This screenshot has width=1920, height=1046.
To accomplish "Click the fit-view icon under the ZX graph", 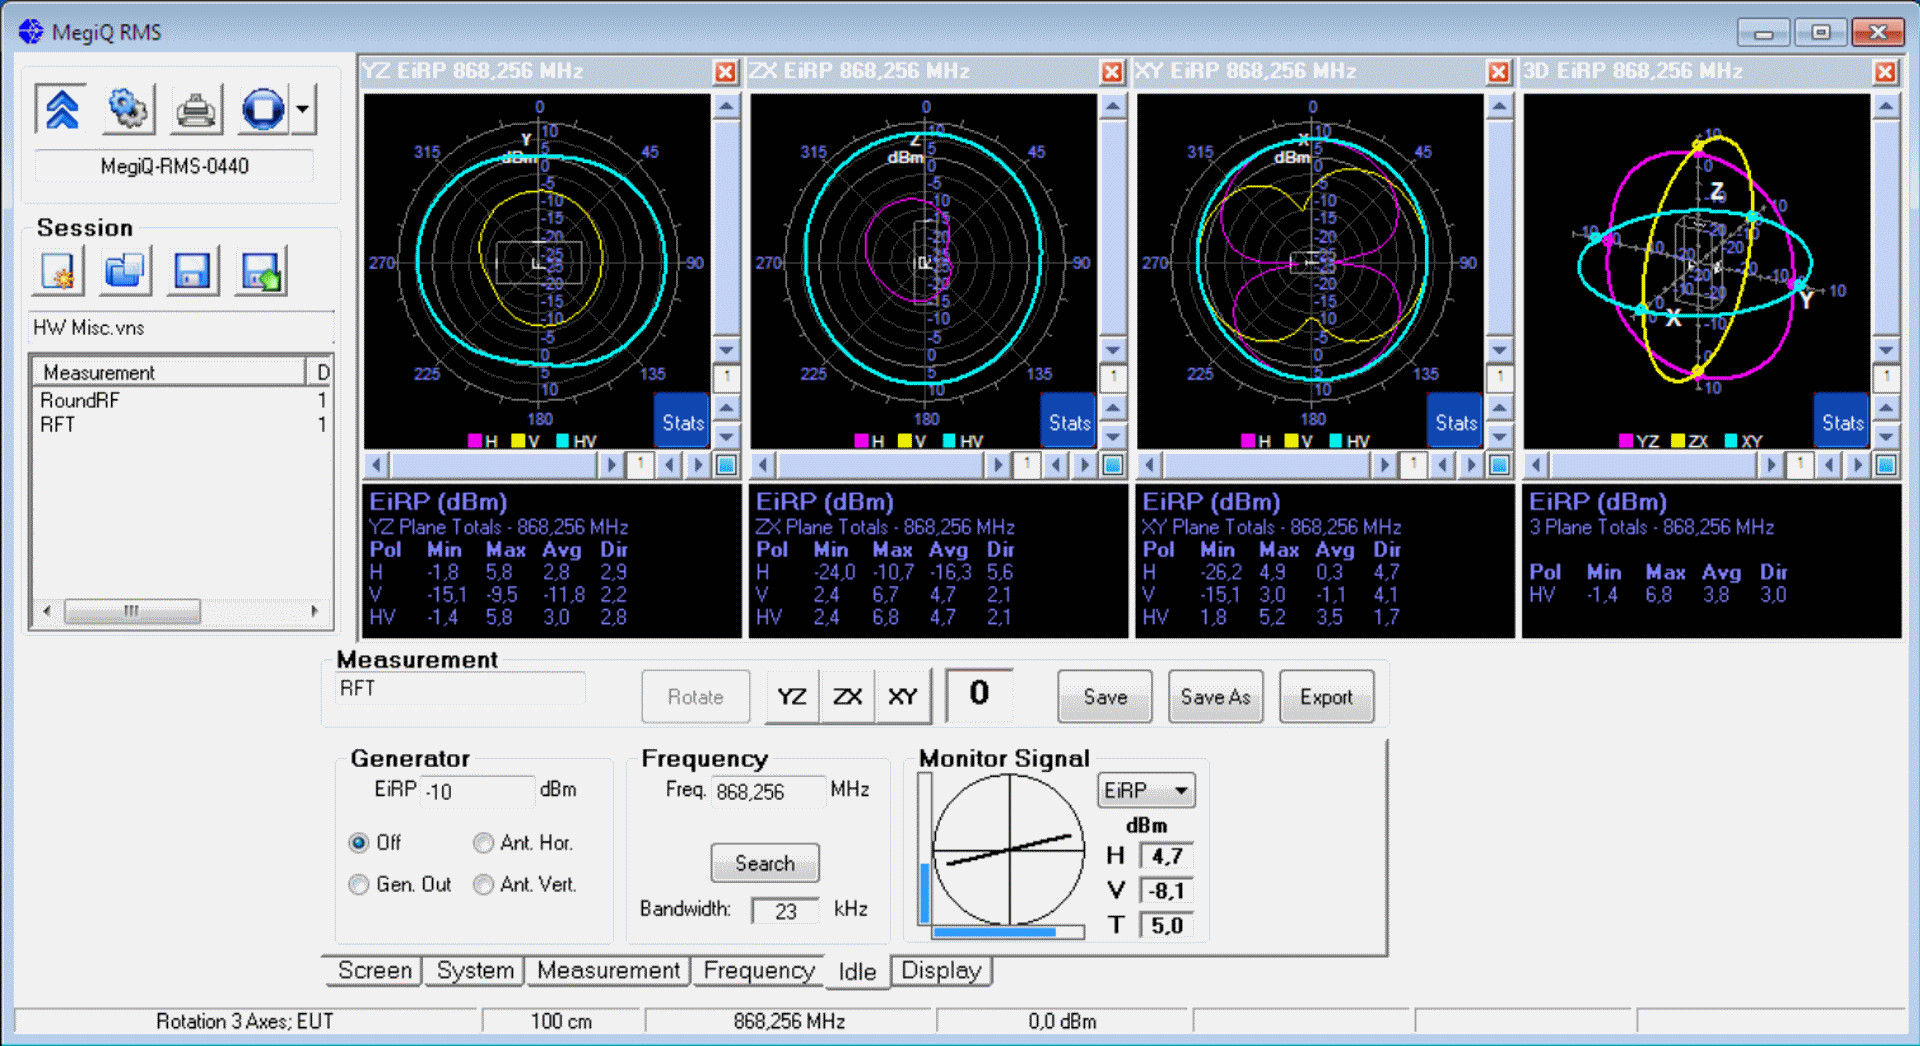I will [x=1113, y=465].
